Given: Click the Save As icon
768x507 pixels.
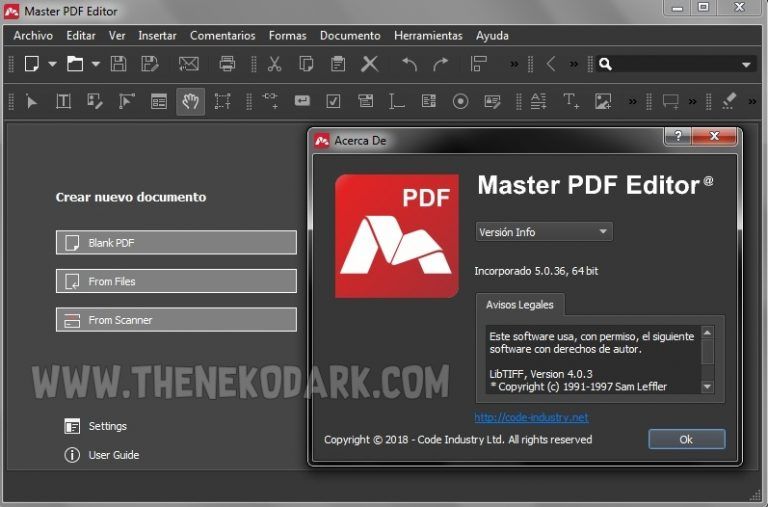Looking at the screenshot, I should [150, 64].
